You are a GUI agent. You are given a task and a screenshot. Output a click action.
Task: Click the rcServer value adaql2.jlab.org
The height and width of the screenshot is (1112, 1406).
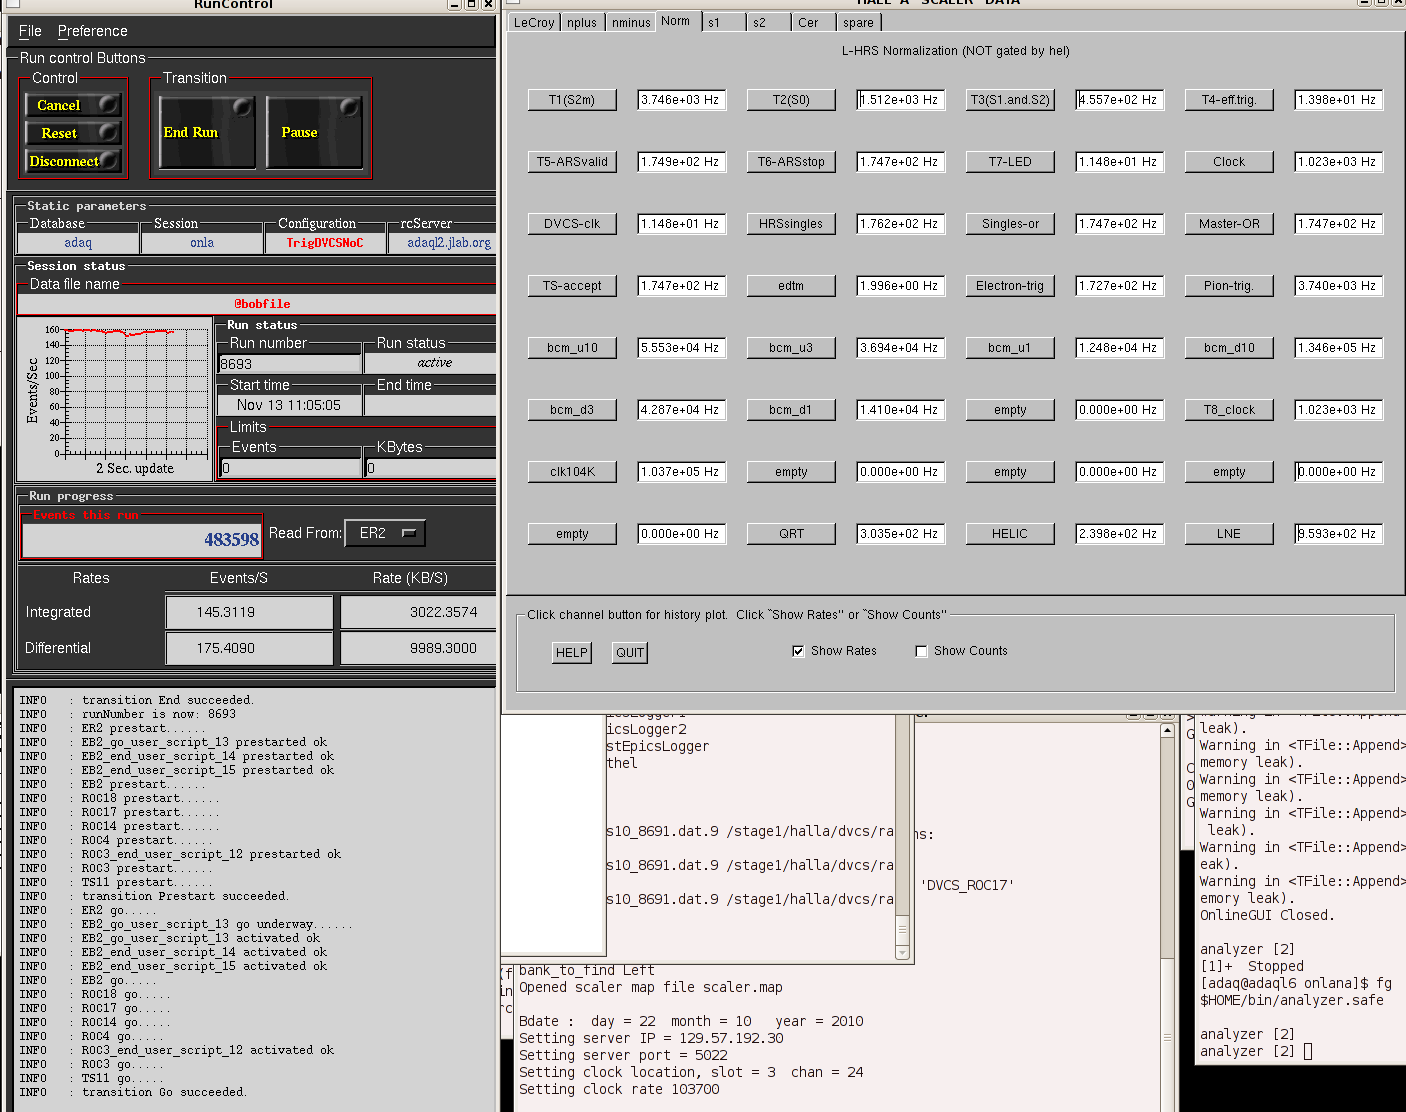click(x=442, y=242)
